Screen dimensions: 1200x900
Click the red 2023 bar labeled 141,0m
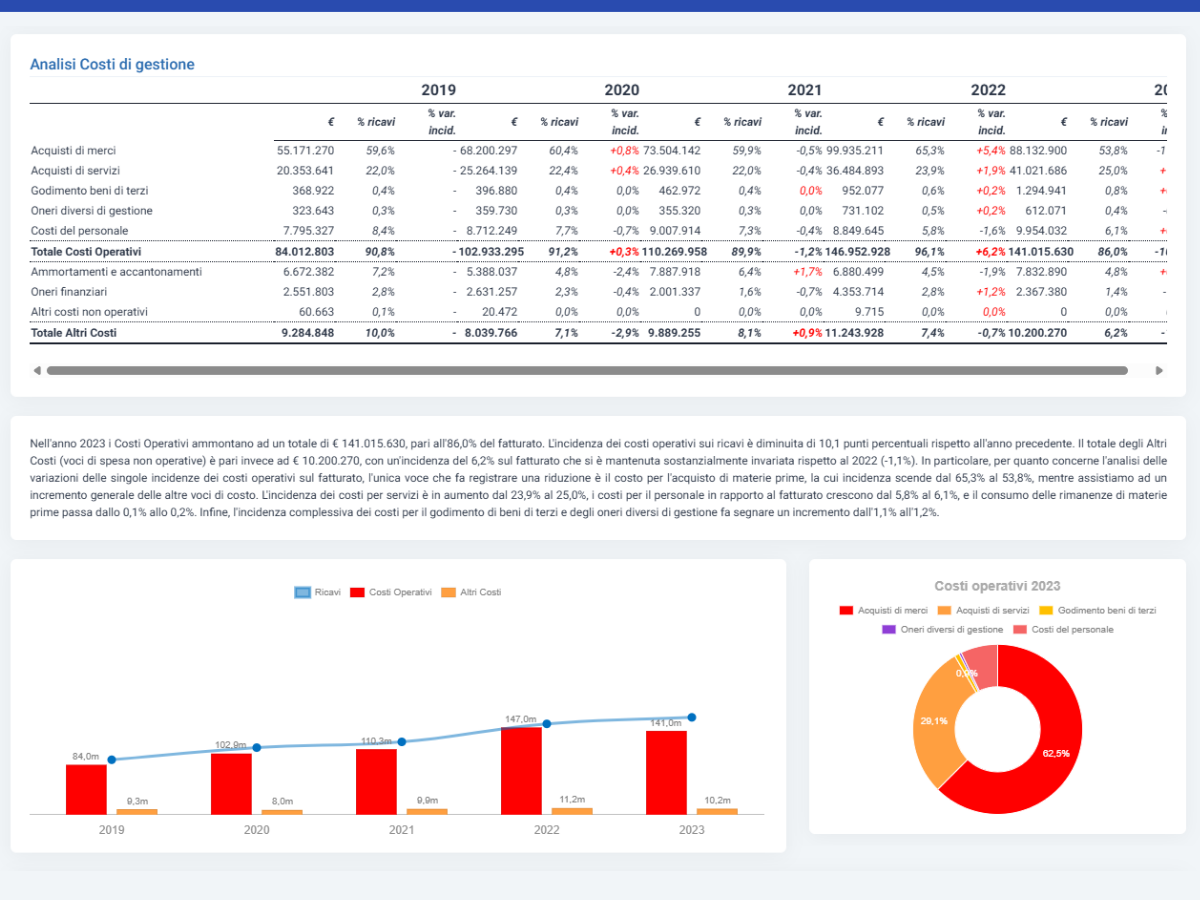(x=666, y=772)
